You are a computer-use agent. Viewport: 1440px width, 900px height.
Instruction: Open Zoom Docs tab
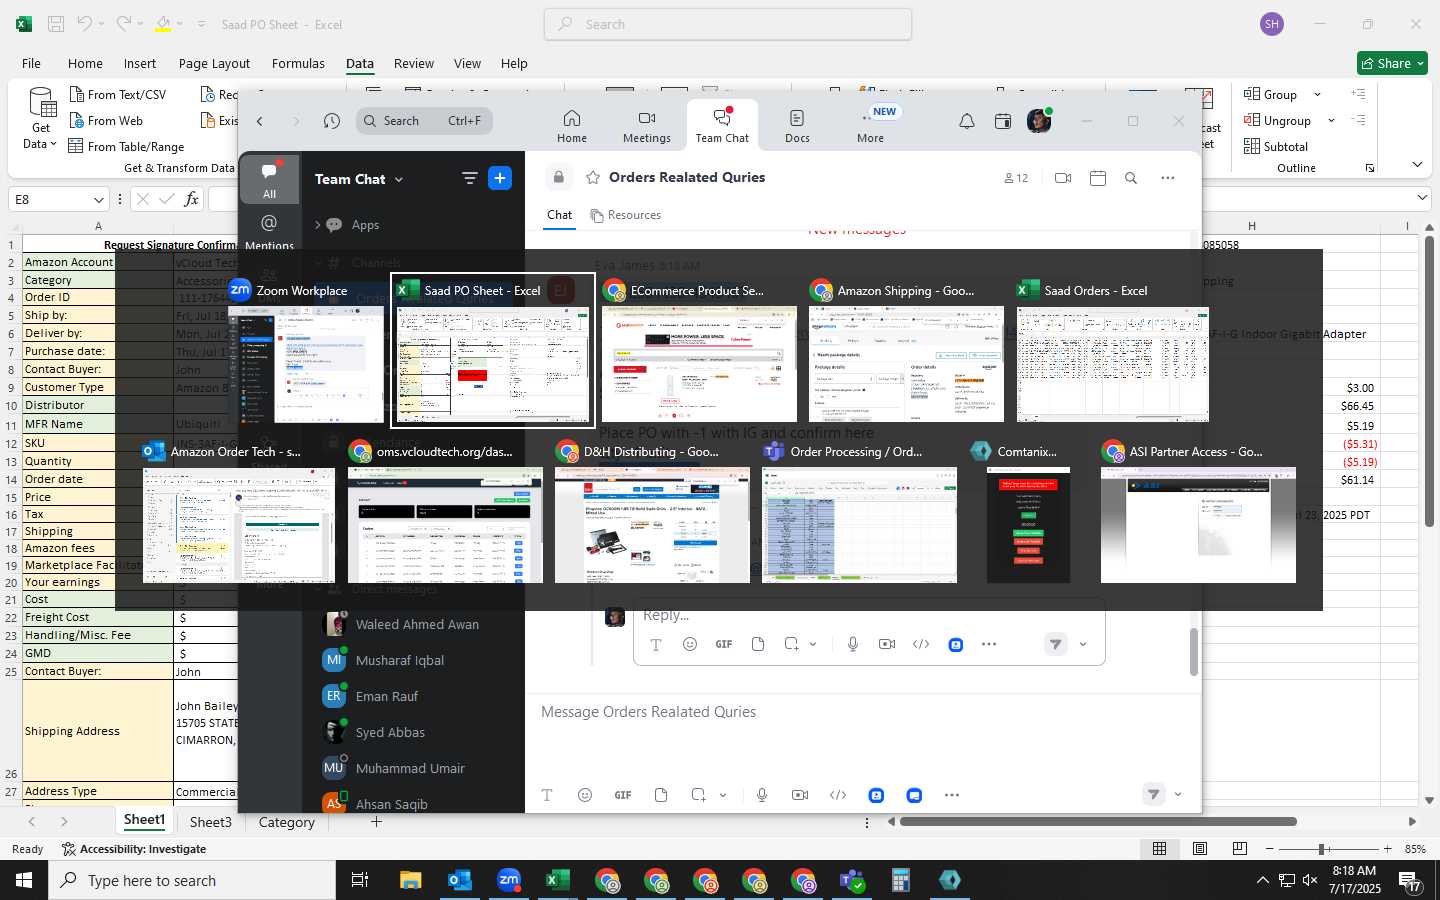[797, 126]
